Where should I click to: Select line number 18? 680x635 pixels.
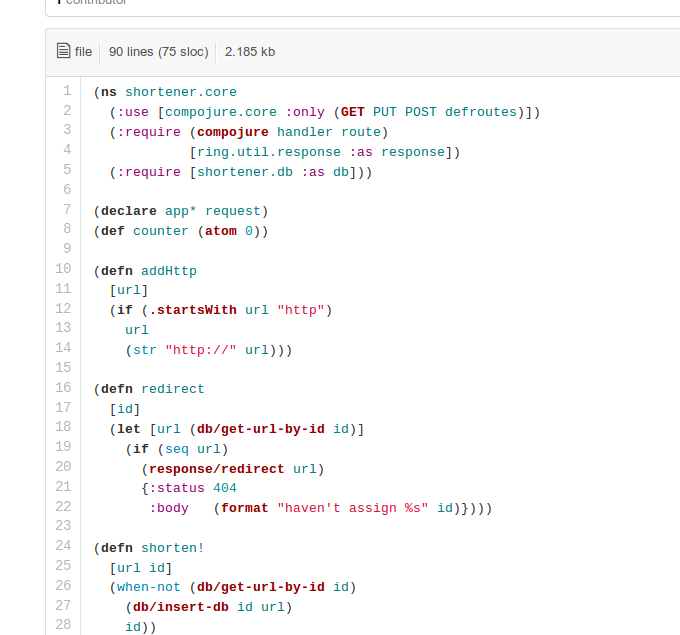pyautogui.click(x=63, y=427)
